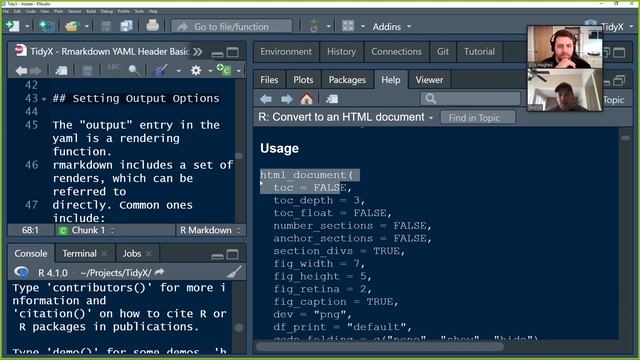
Task: Click the Insert Chunk icon
Action: tap(224, 70)
